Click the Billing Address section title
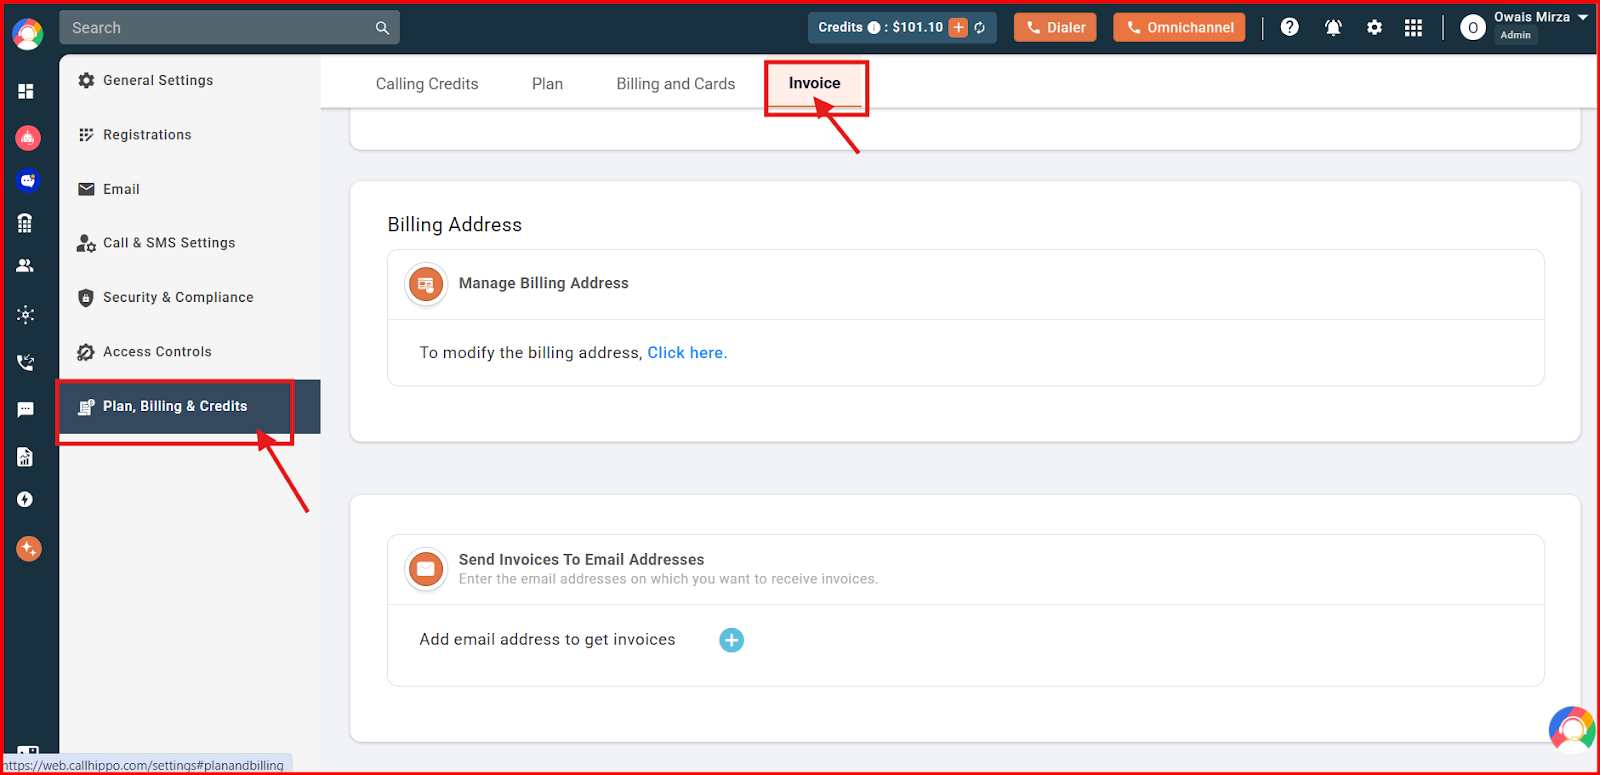The image size is (1600, 775). click(x=455, y=225)
